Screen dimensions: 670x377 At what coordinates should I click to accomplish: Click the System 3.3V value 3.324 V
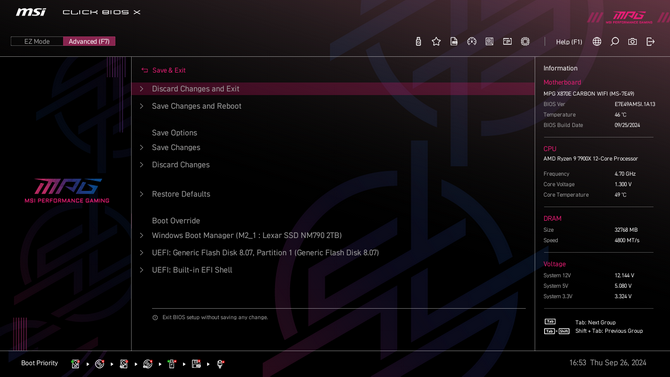623,296
